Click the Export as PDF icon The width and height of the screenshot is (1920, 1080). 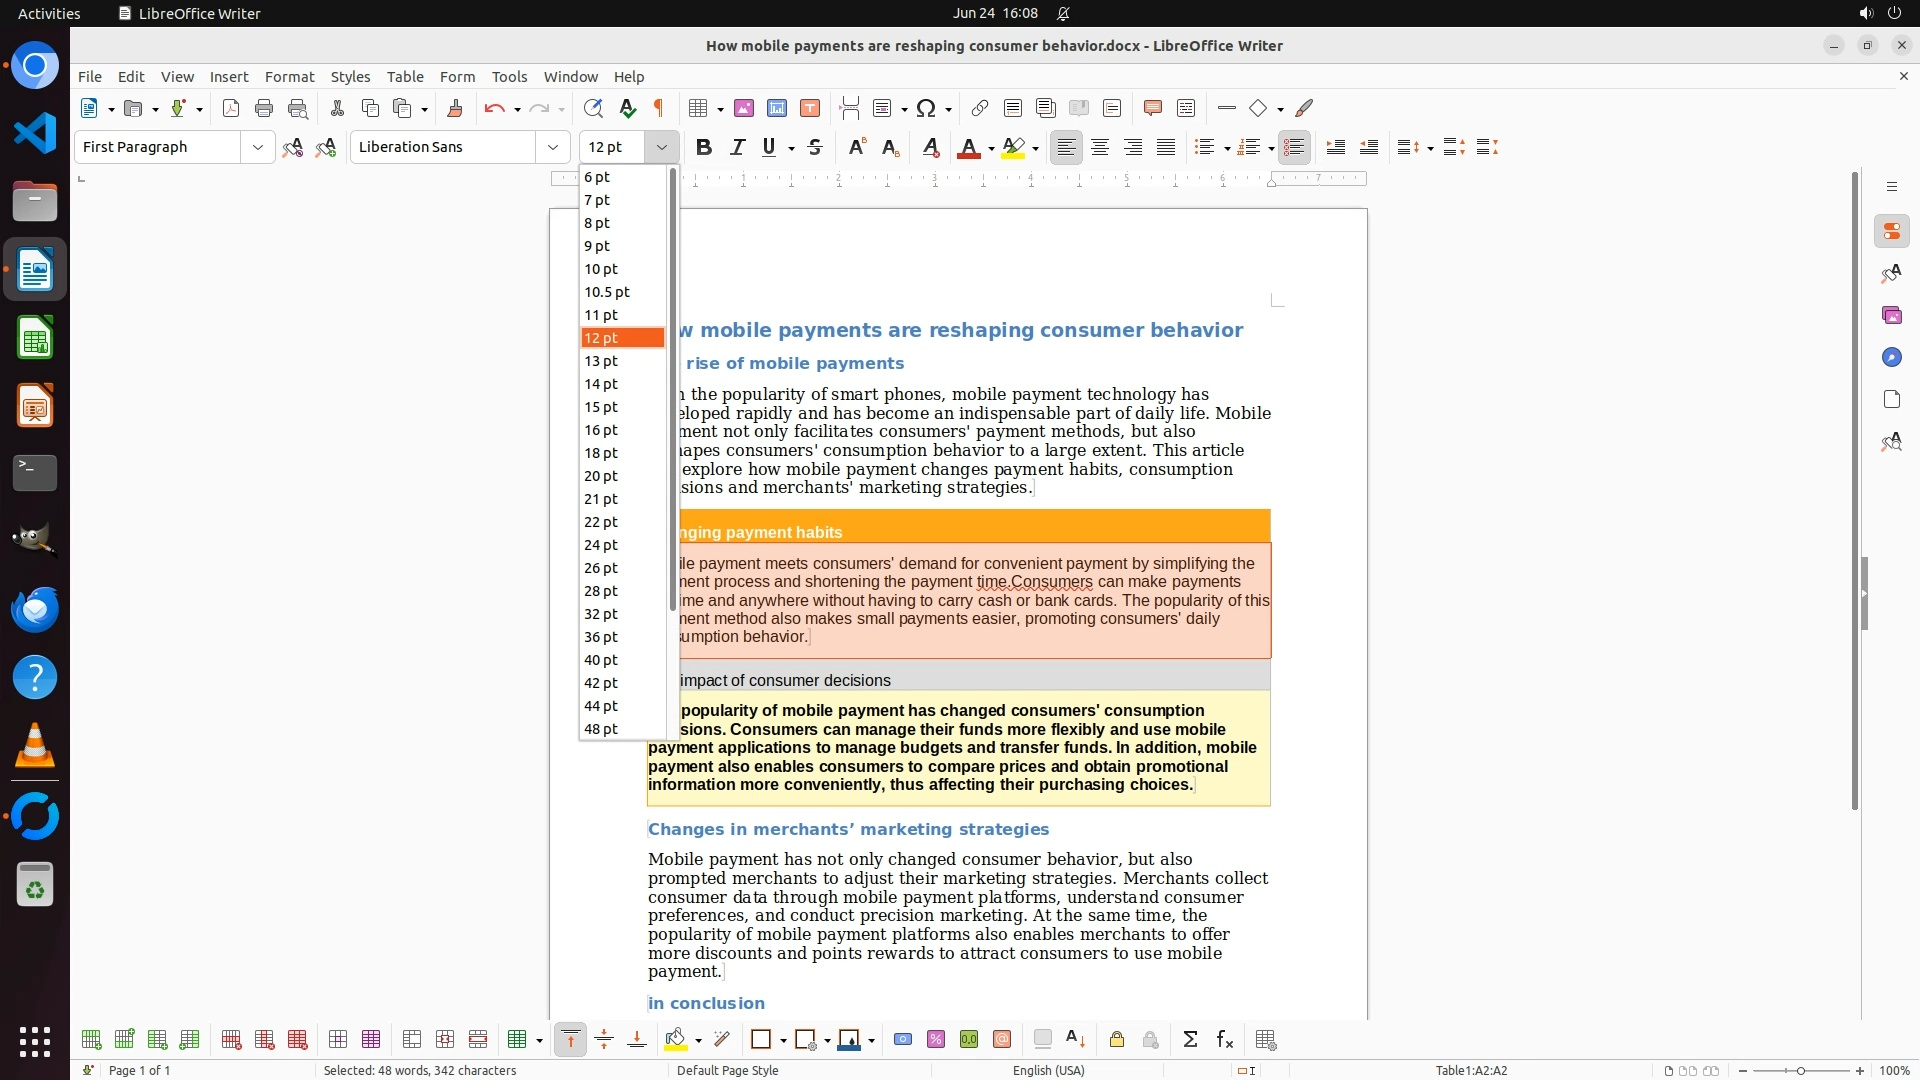point(231,108)
